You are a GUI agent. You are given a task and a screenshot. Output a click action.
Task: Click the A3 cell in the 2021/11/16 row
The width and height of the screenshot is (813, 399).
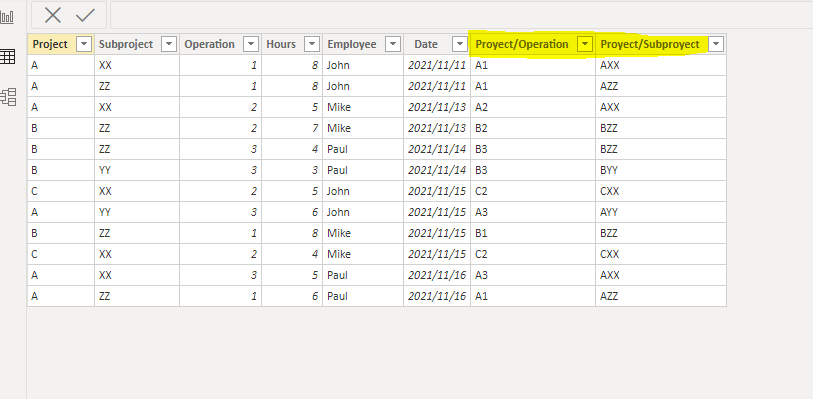533,275
